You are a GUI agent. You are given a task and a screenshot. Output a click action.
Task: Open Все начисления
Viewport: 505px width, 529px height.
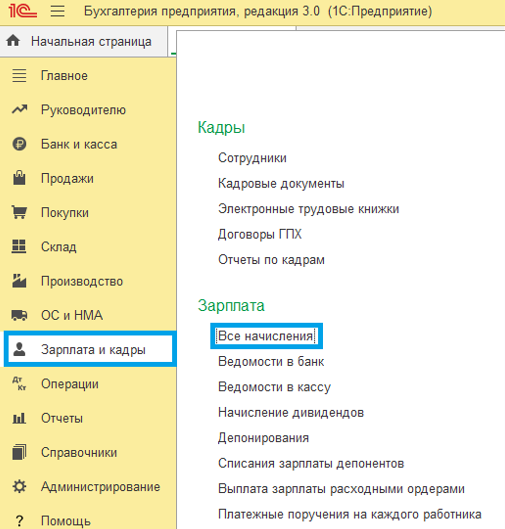point(266,336)
